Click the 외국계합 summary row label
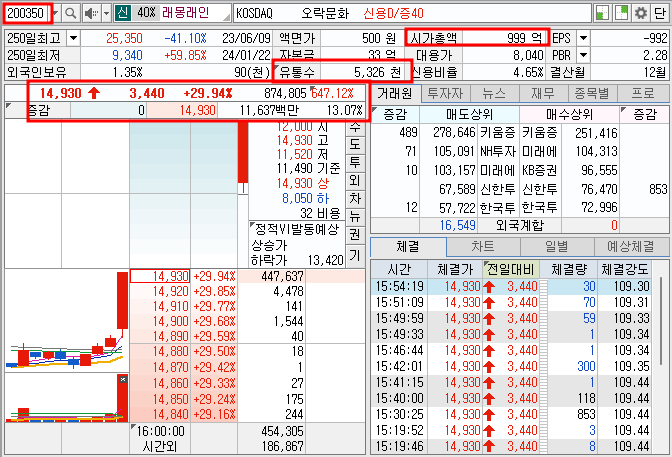The width and height of the screenshot is (672, 457). [519, 225]
